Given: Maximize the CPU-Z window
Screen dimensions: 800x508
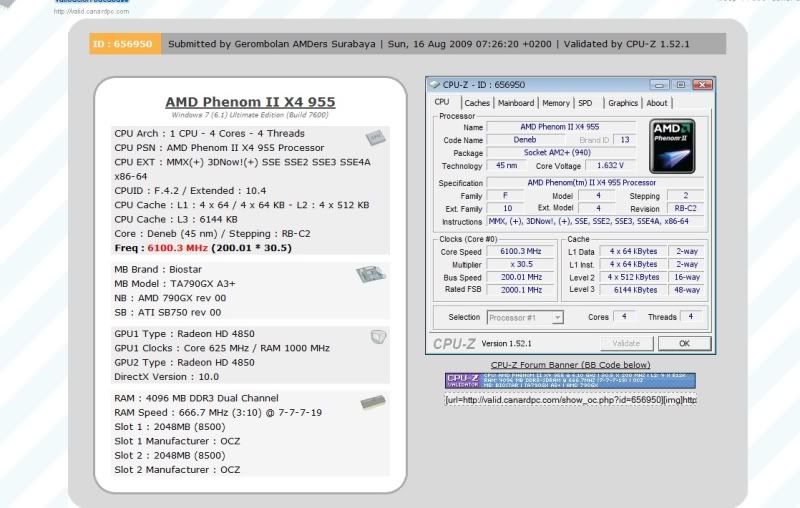Looking at the screenshot, I should click(680, 85).
